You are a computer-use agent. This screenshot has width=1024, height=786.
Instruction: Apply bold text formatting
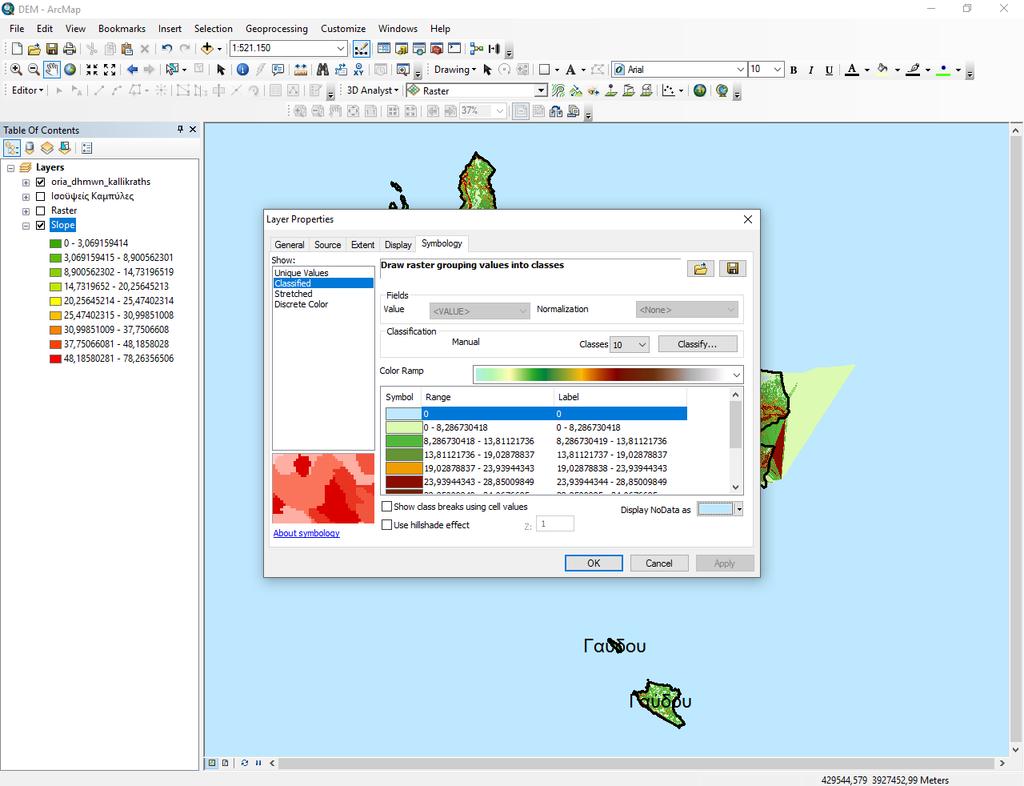[793, 70]
